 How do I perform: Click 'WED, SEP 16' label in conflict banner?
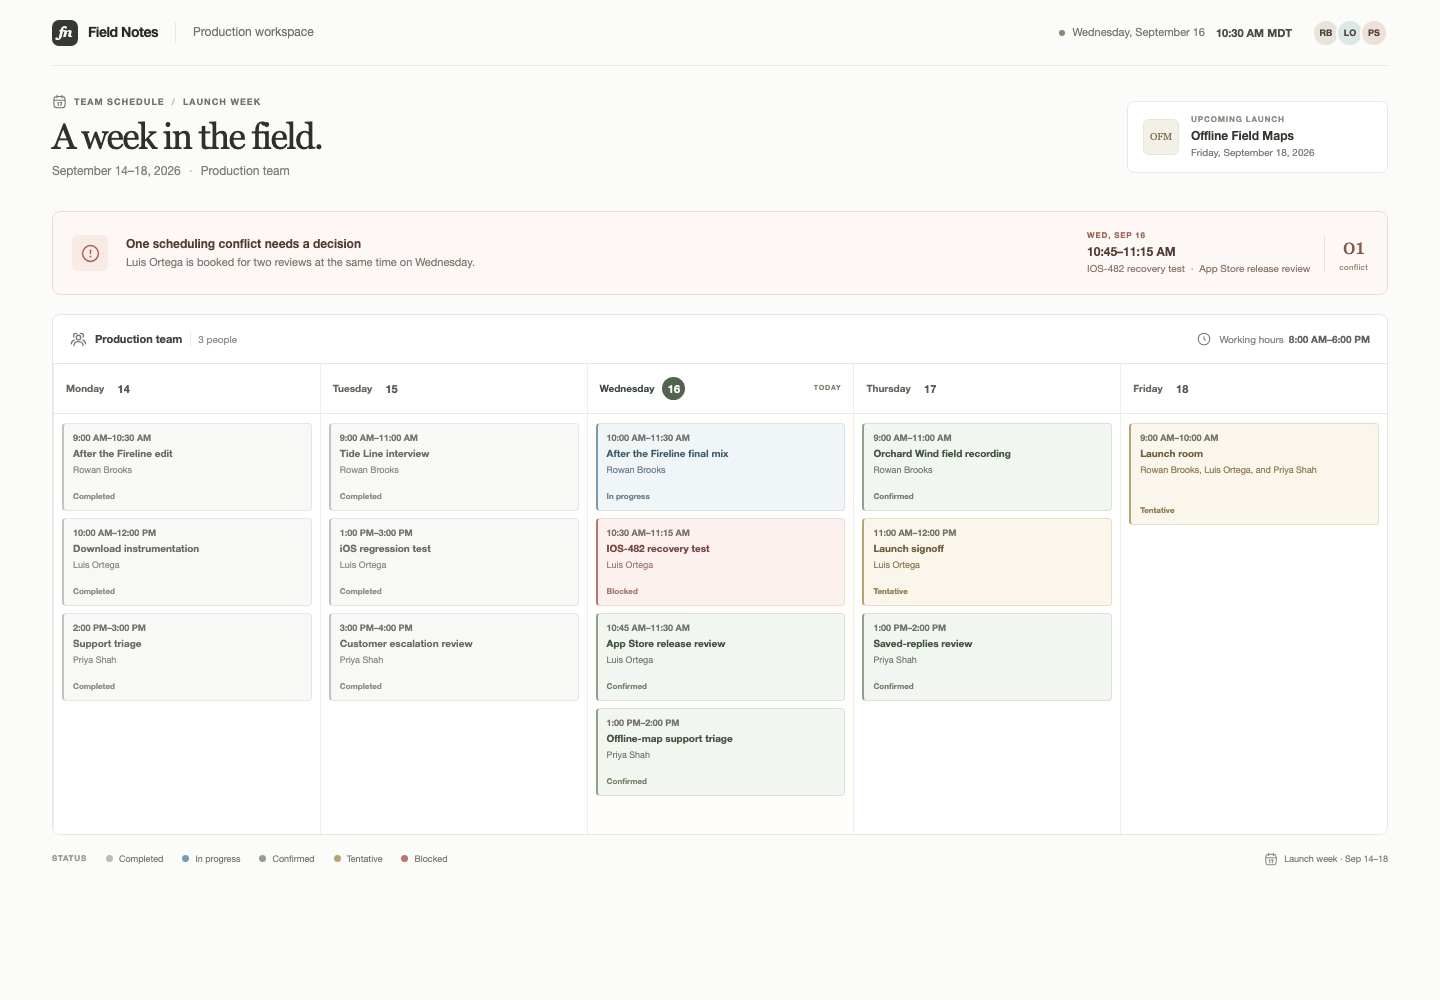click(x=1116, y=236)
